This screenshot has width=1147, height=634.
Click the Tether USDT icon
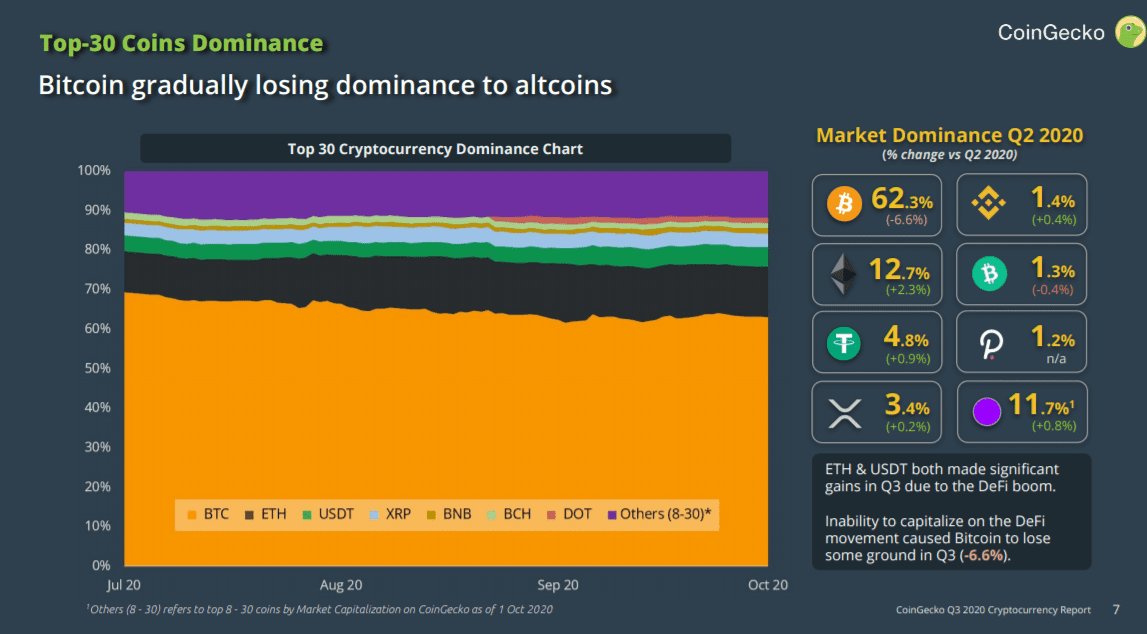(x=843, y=343)
